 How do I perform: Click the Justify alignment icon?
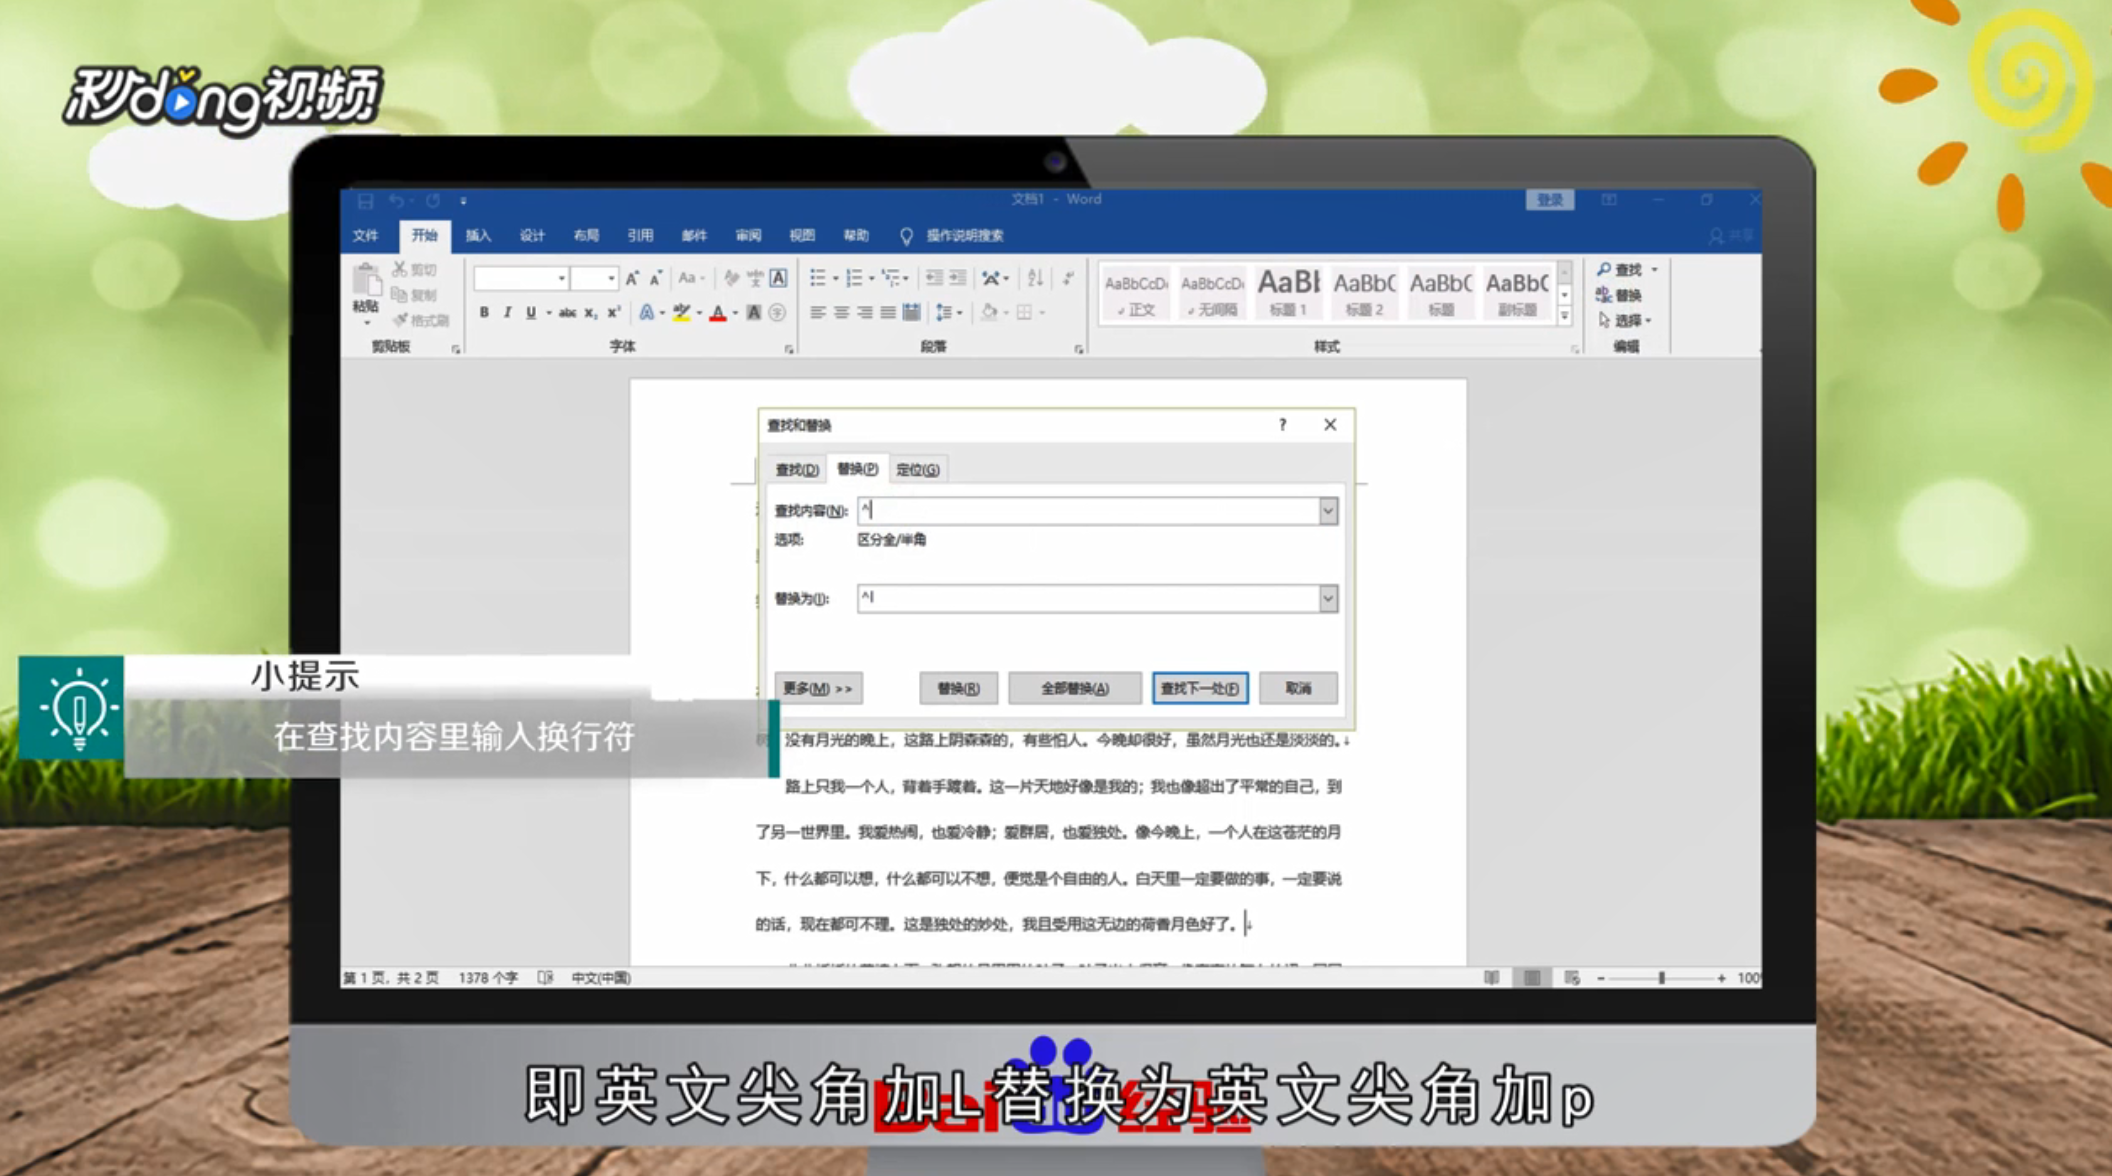pyautogui.click(x=888, y=313)
